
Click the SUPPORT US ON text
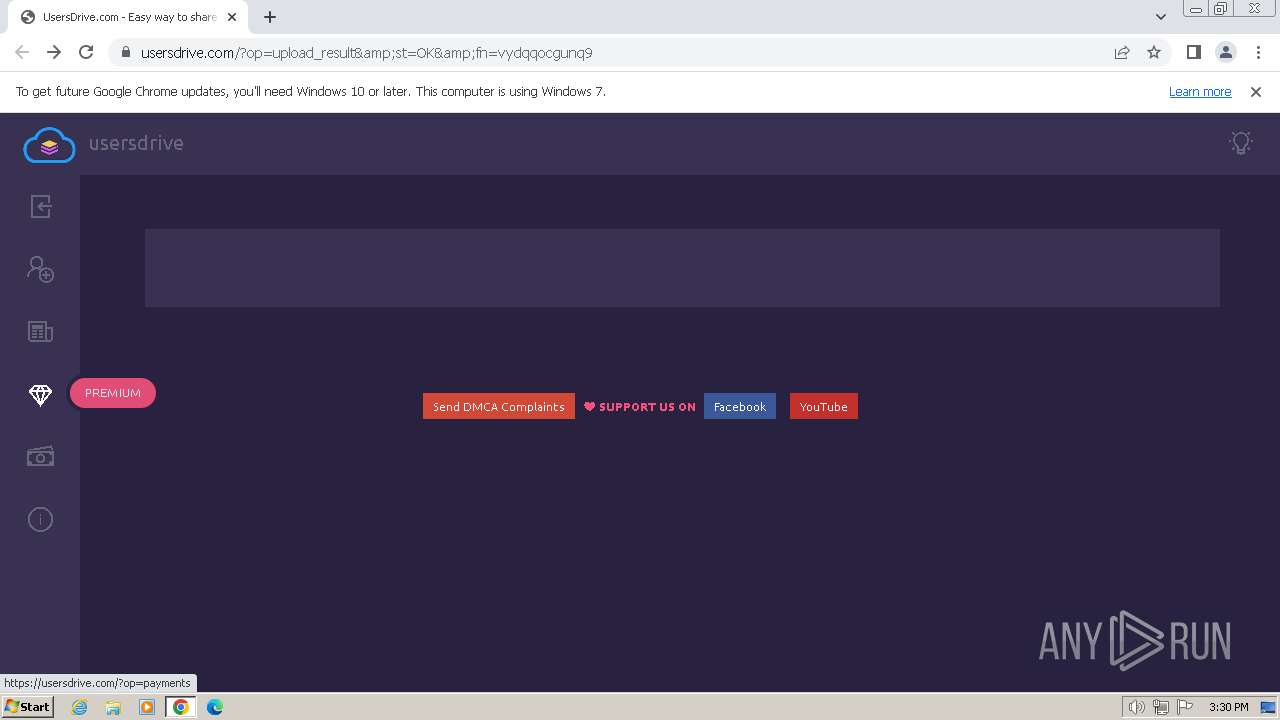click(x=647, y=407)
